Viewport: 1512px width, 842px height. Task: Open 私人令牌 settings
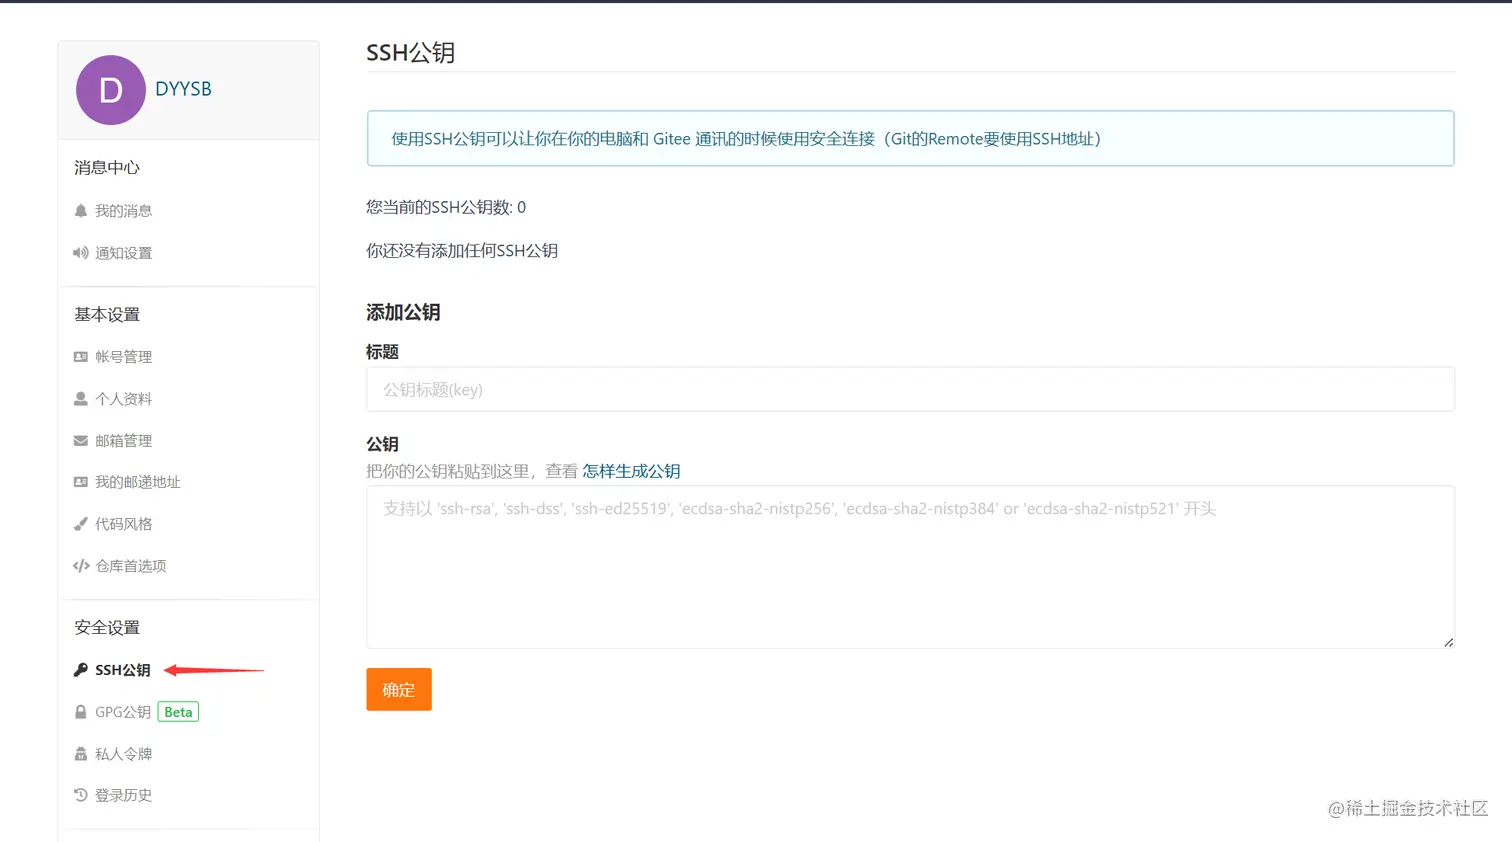(x=123, y=754)
